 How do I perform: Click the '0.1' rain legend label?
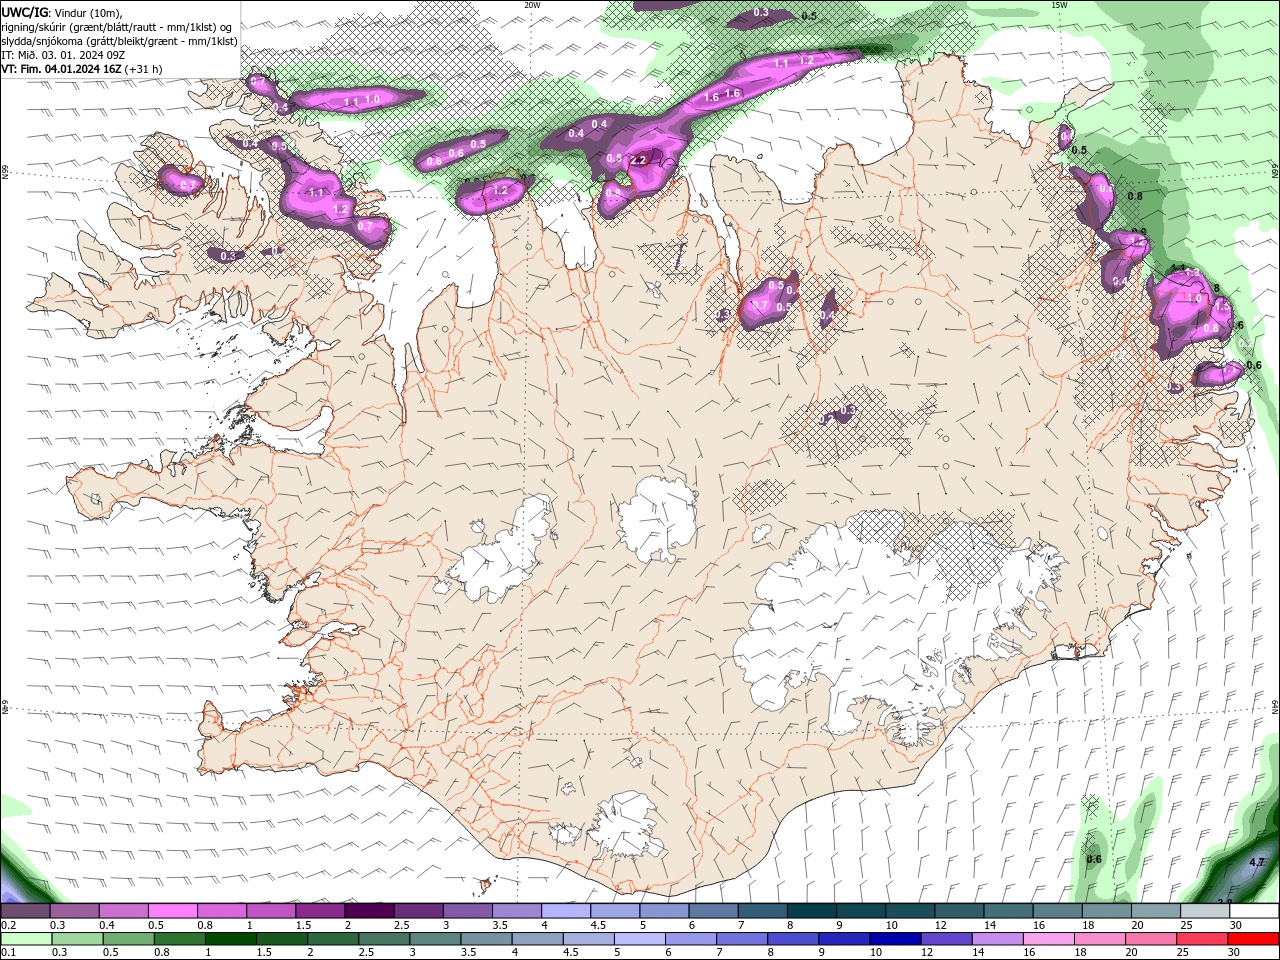coord(8,953)
